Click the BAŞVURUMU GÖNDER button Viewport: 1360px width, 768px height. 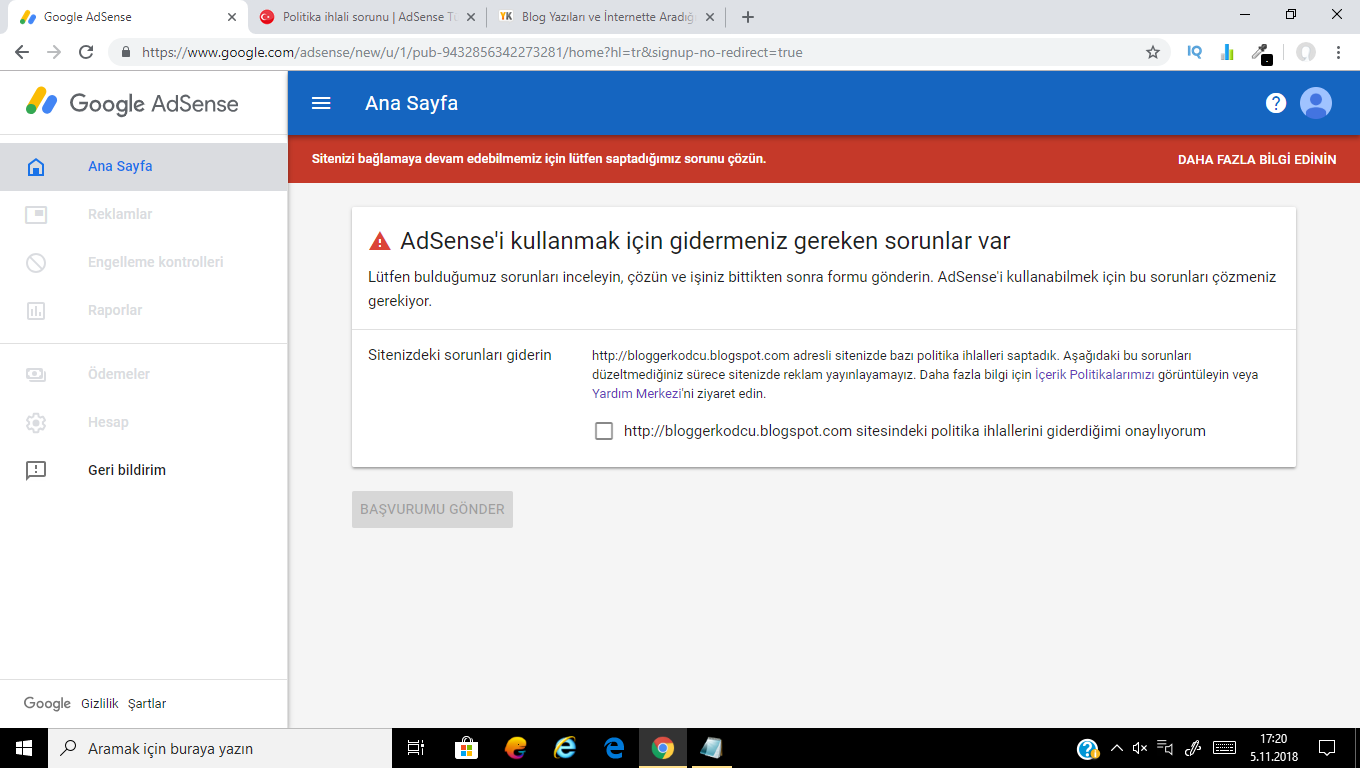(x=432, y=509)
